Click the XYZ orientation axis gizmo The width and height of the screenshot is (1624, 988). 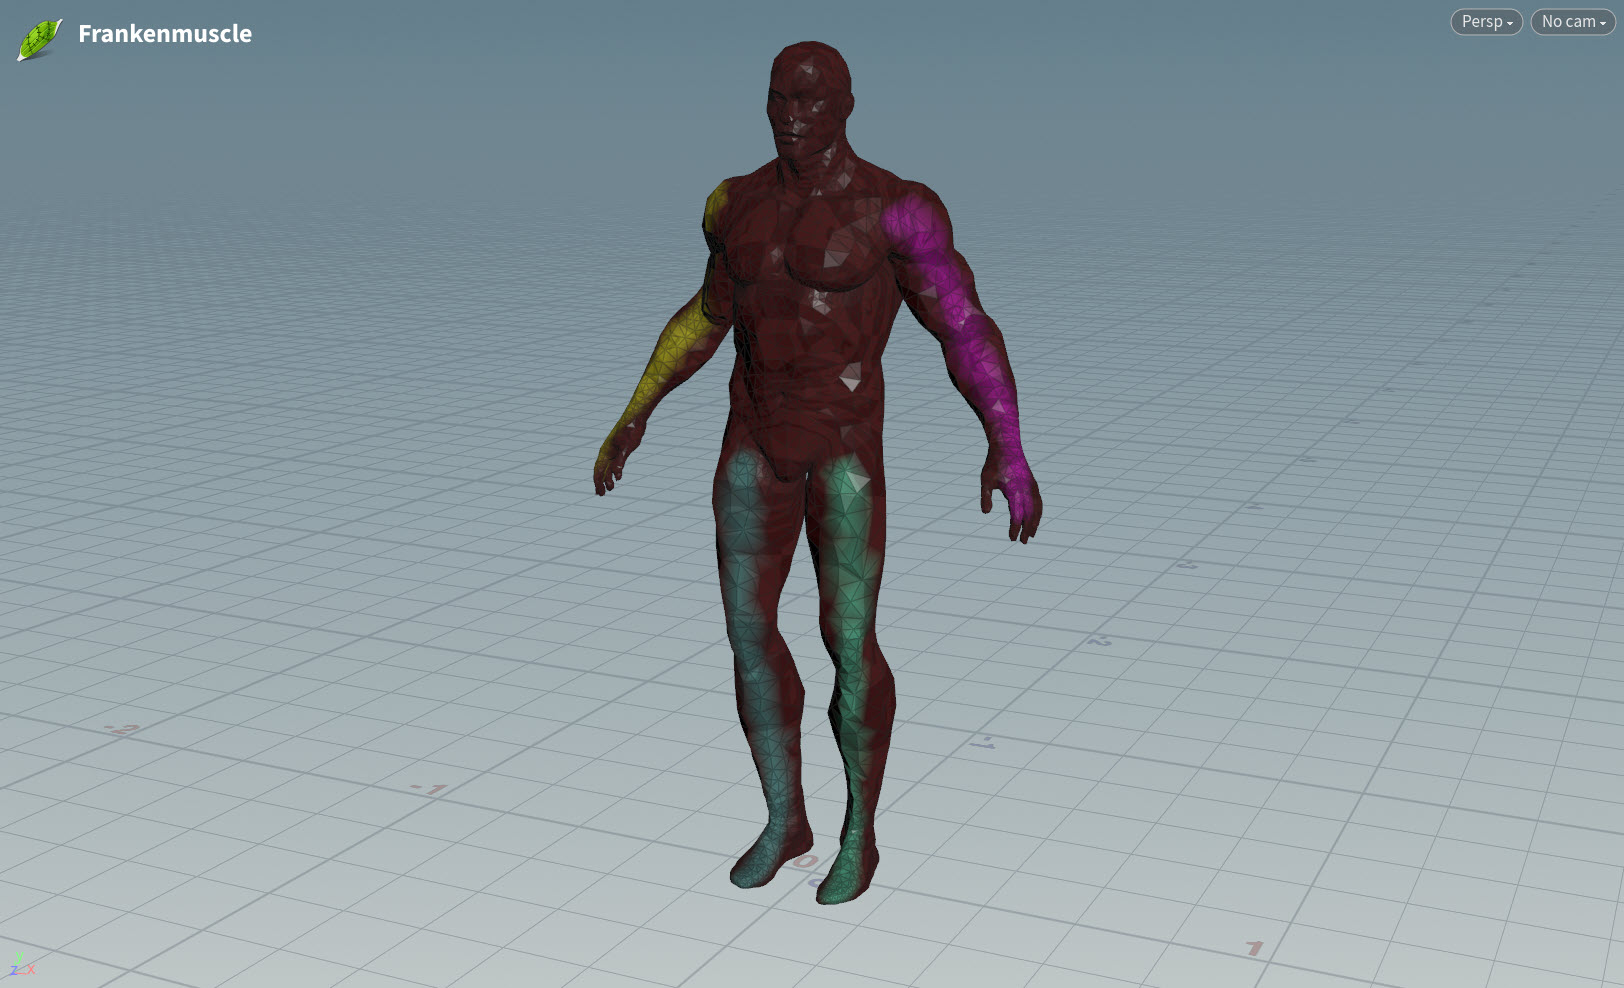[x=21, y=964]
